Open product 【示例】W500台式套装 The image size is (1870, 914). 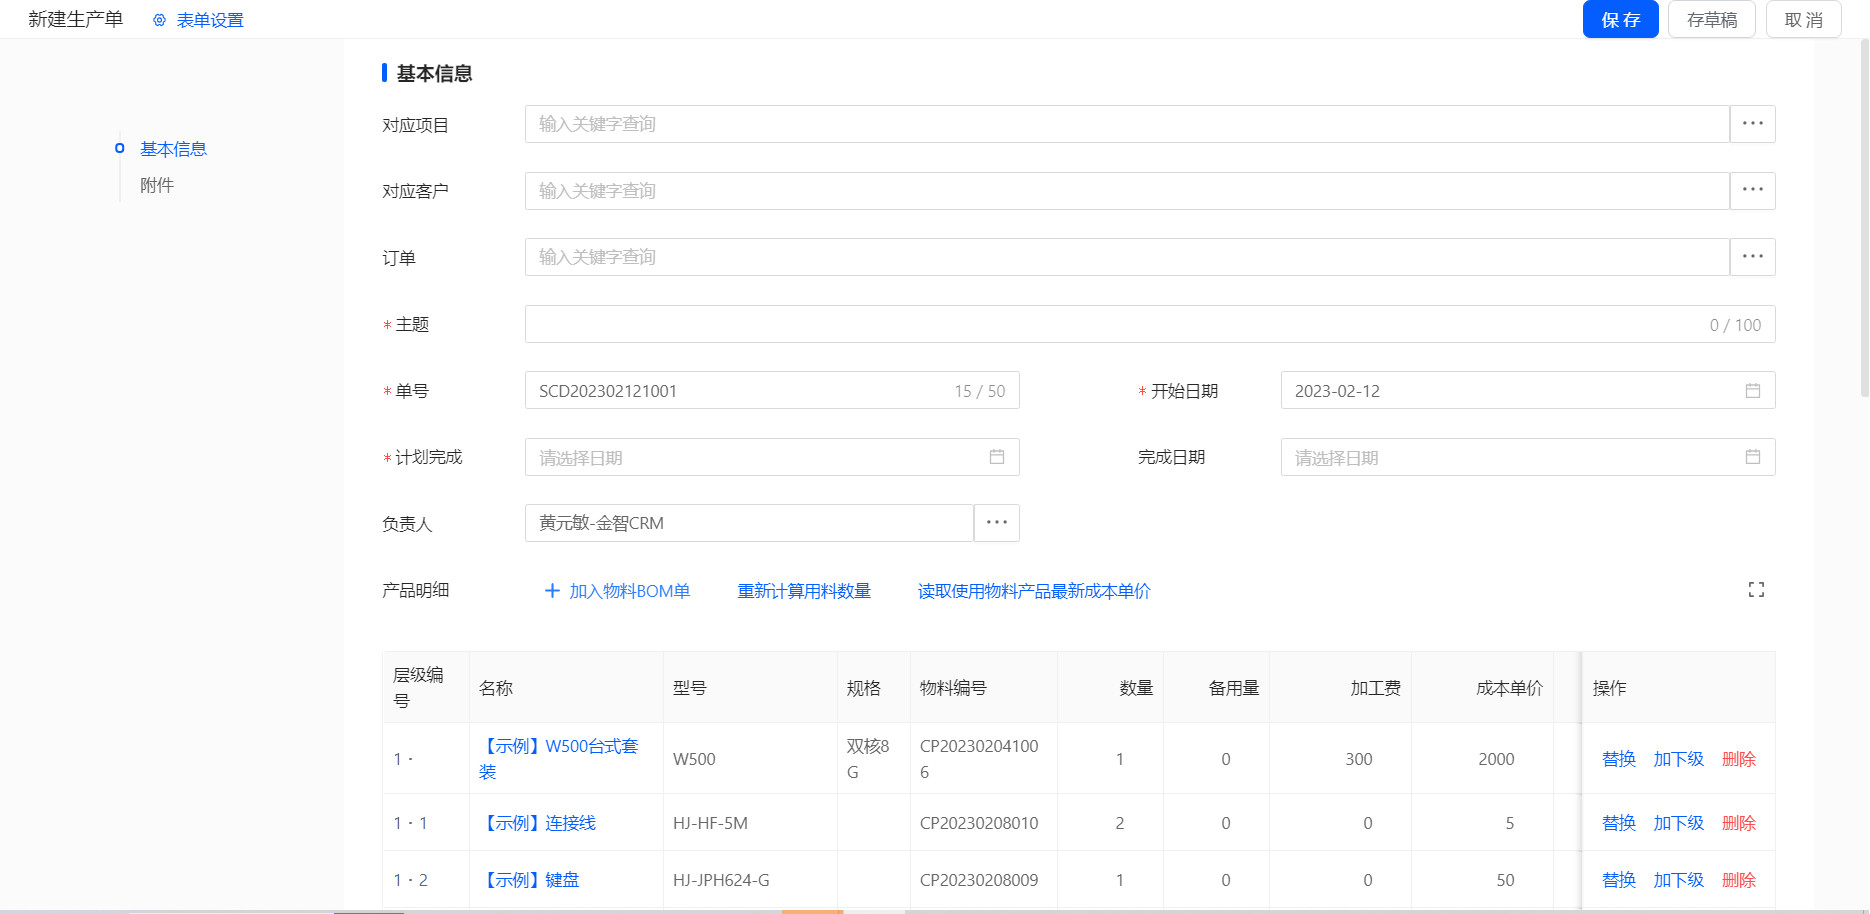pos(558,759)
